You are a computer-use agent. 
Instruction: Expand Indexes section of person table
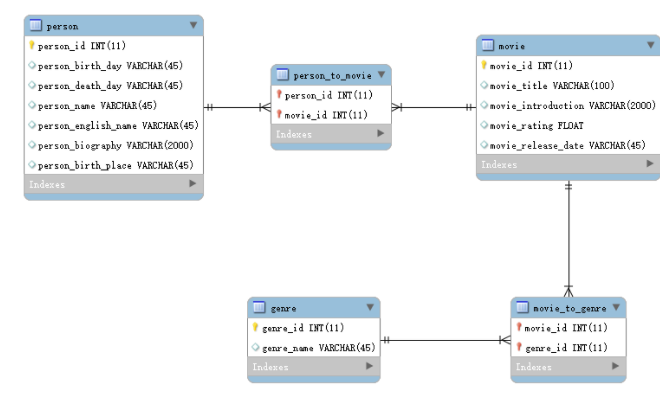point(193,184)
